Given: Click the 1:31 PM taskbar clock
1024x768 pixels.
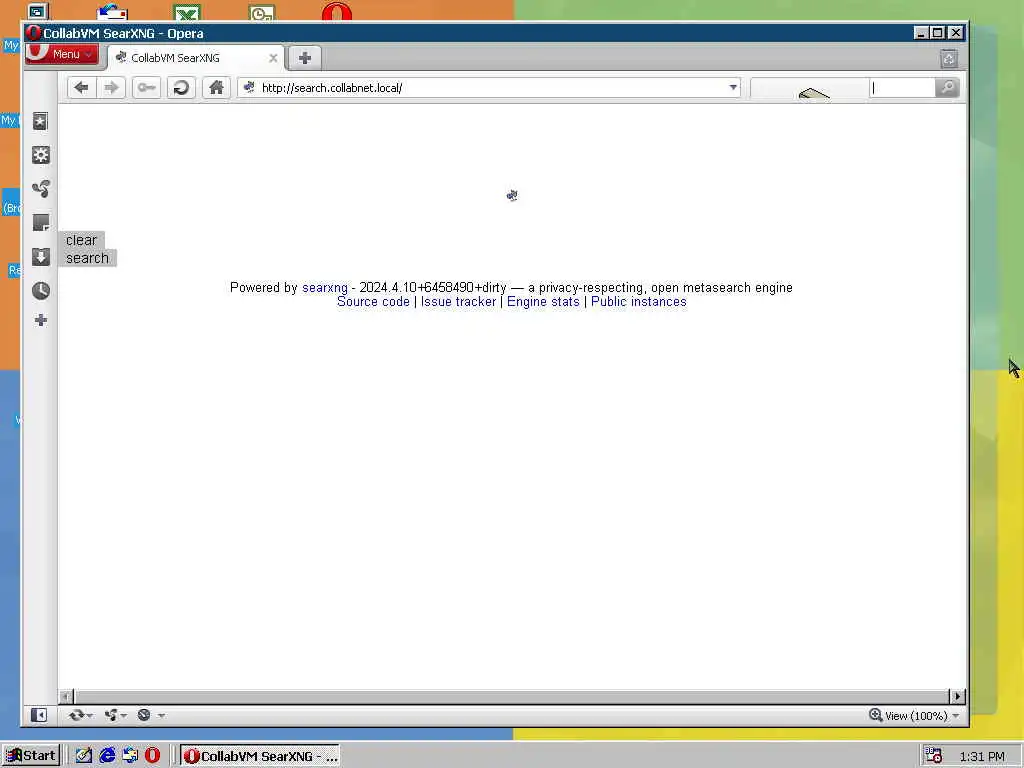Looking at the screenshot, I should [982, 756].
